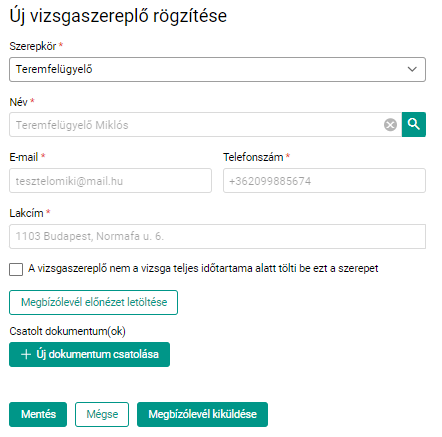Click the Mentés button
442x437 pixels.
(x=38, y=414)
